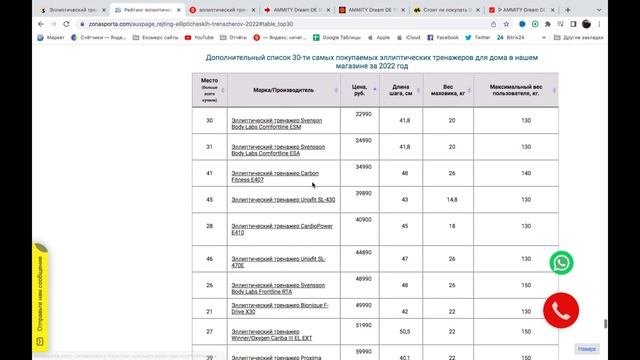Viewport: 640px width, 360px height.
Task: Click the Наверх back-to-top button
Action: [x=587, y=349]
